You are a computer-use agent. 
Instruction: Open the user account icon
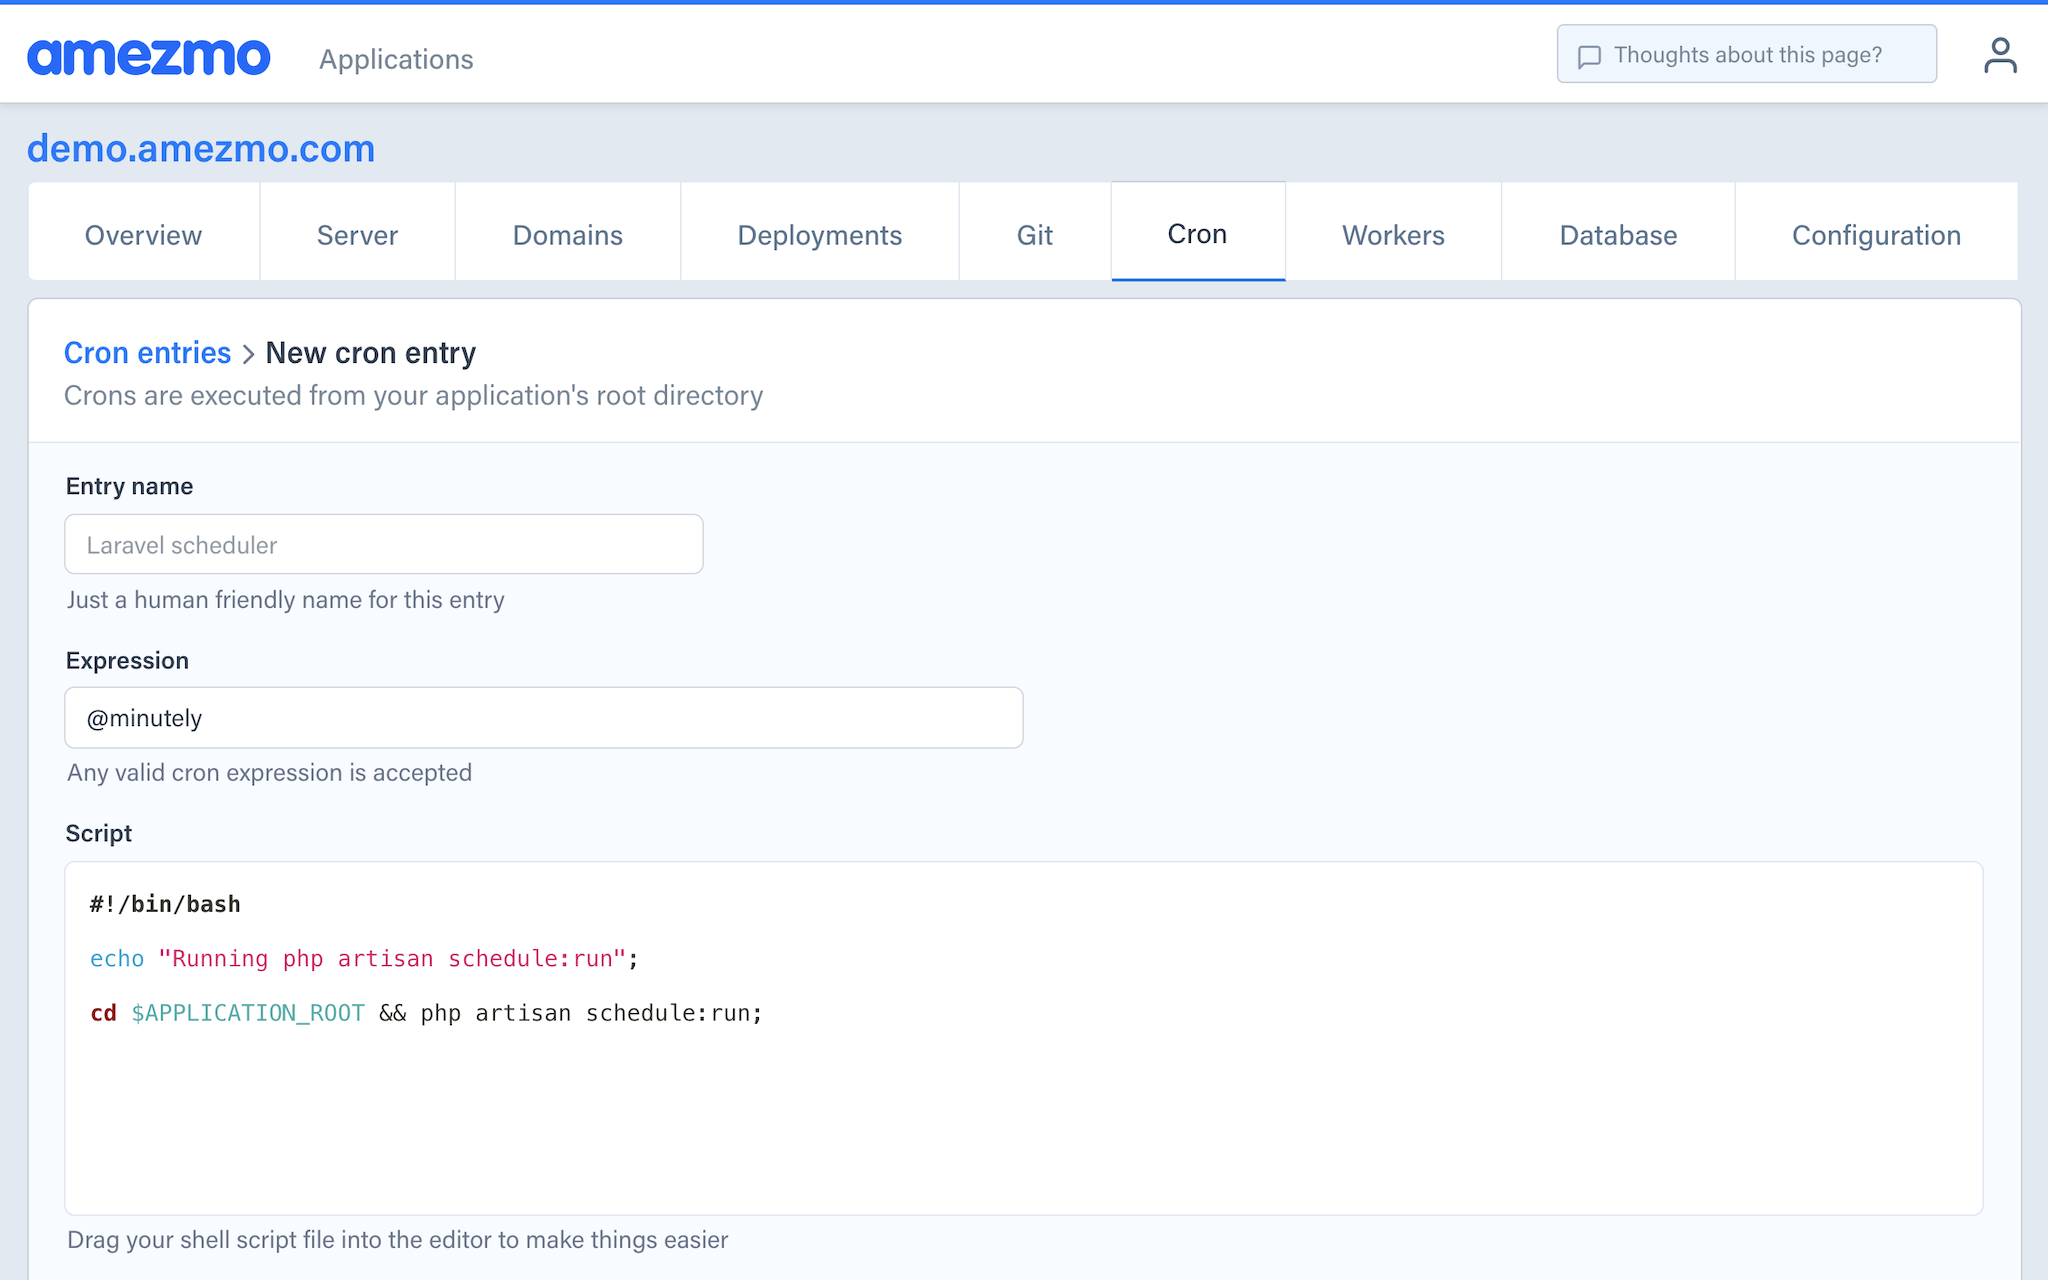tap(2000, 55)
